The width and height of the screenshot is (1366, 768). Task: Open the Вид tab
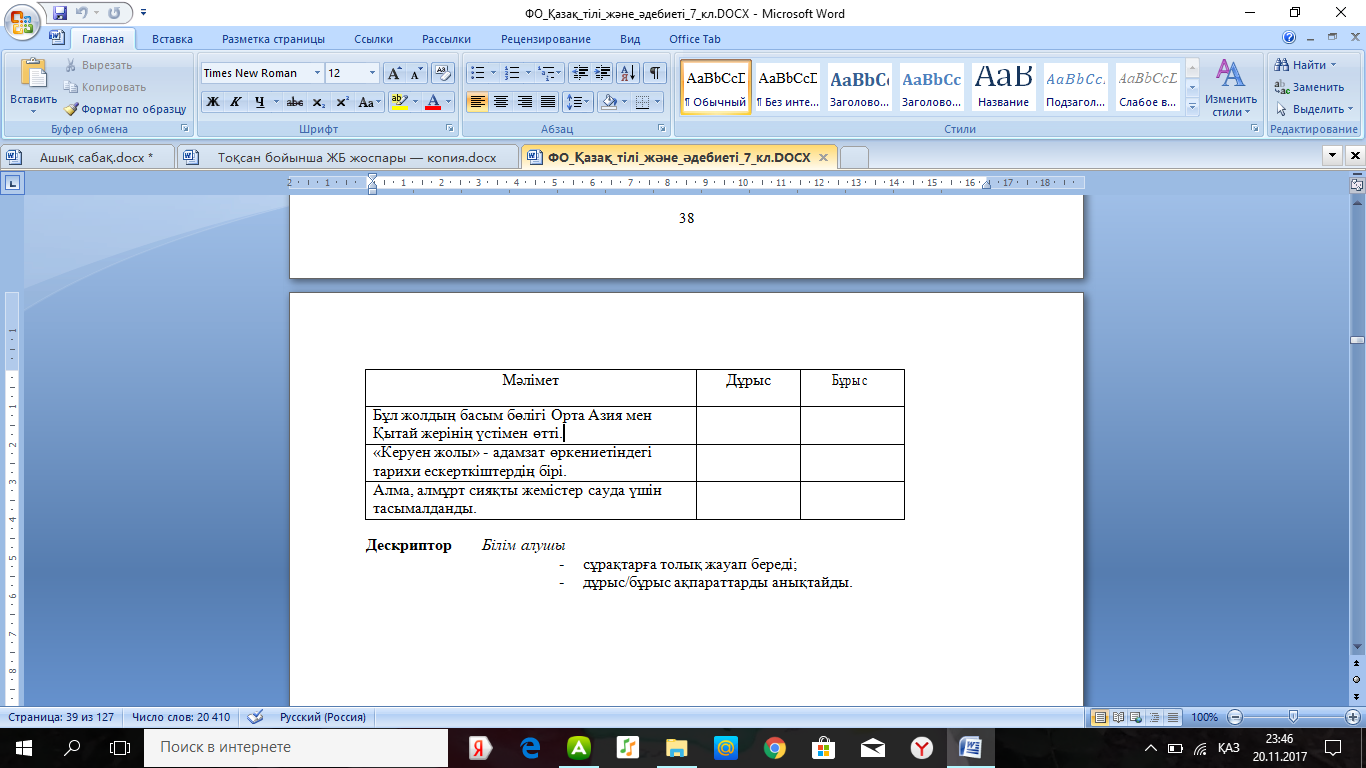pyautogui.click(x=630, y=39)
